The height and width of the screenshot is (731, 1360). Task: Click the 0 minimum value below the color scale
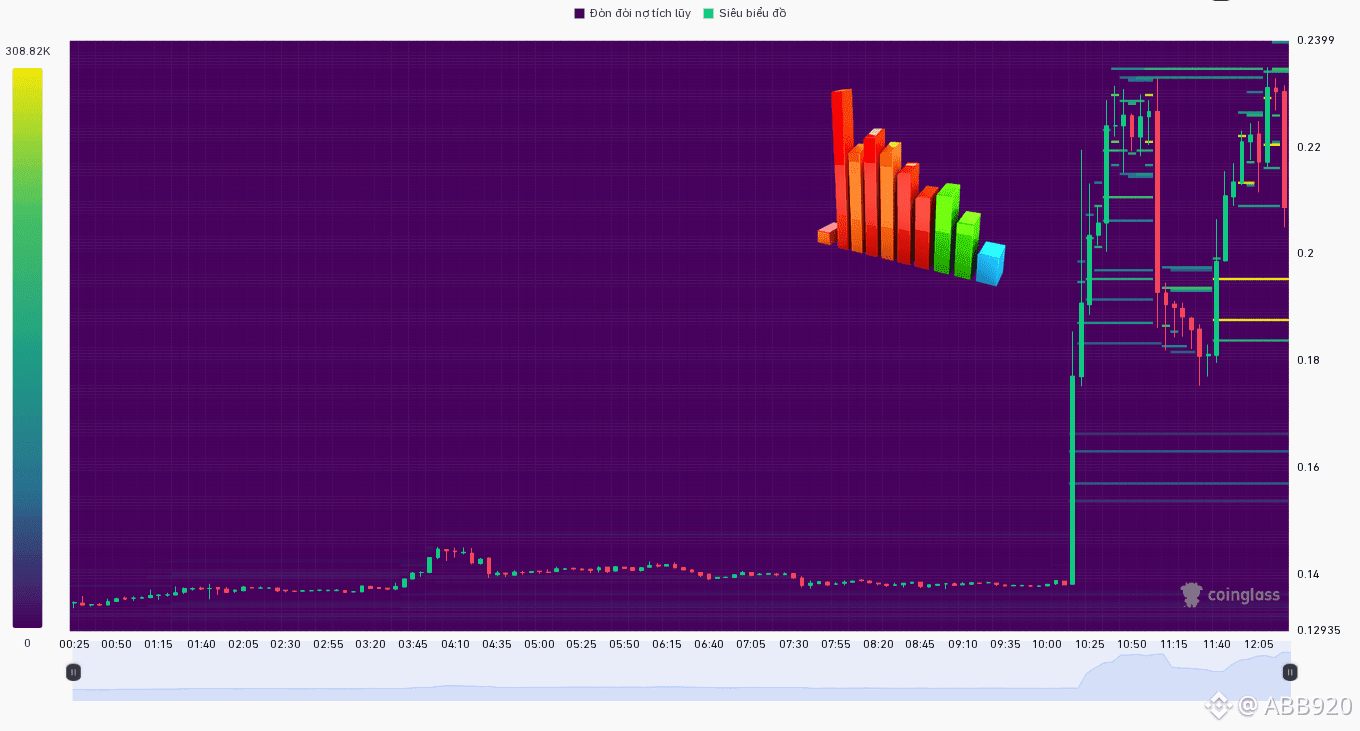pyautogui.click(x=27, y=643)
